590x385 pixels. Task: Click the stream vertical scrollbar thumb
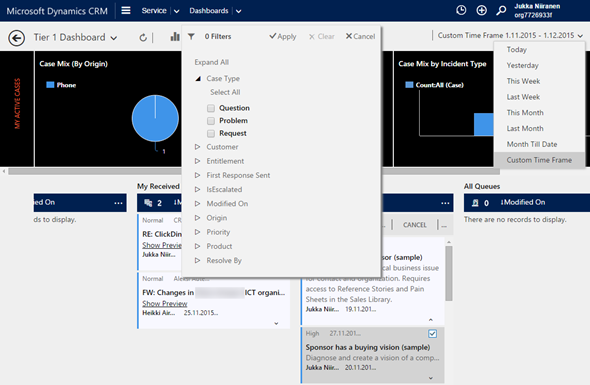(x=449, y=274)
